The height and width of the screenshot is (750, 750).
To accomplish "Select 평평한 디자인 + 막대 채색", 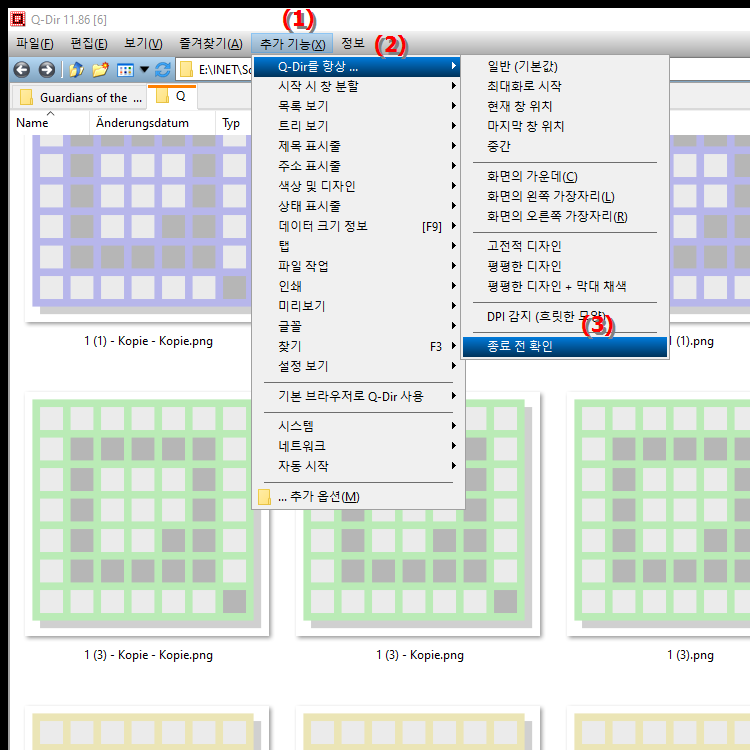I will [564, 287].
